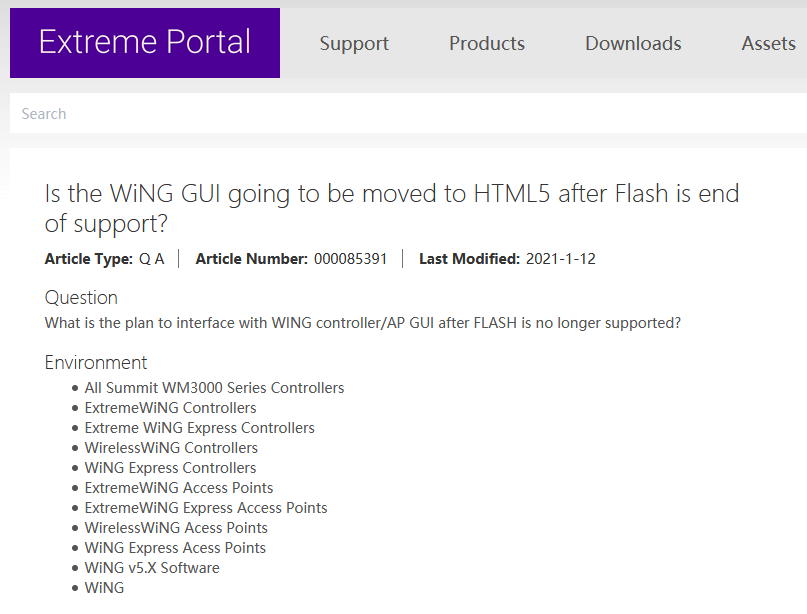Click the WiNG v5.X Software list item

click(152, 568)
